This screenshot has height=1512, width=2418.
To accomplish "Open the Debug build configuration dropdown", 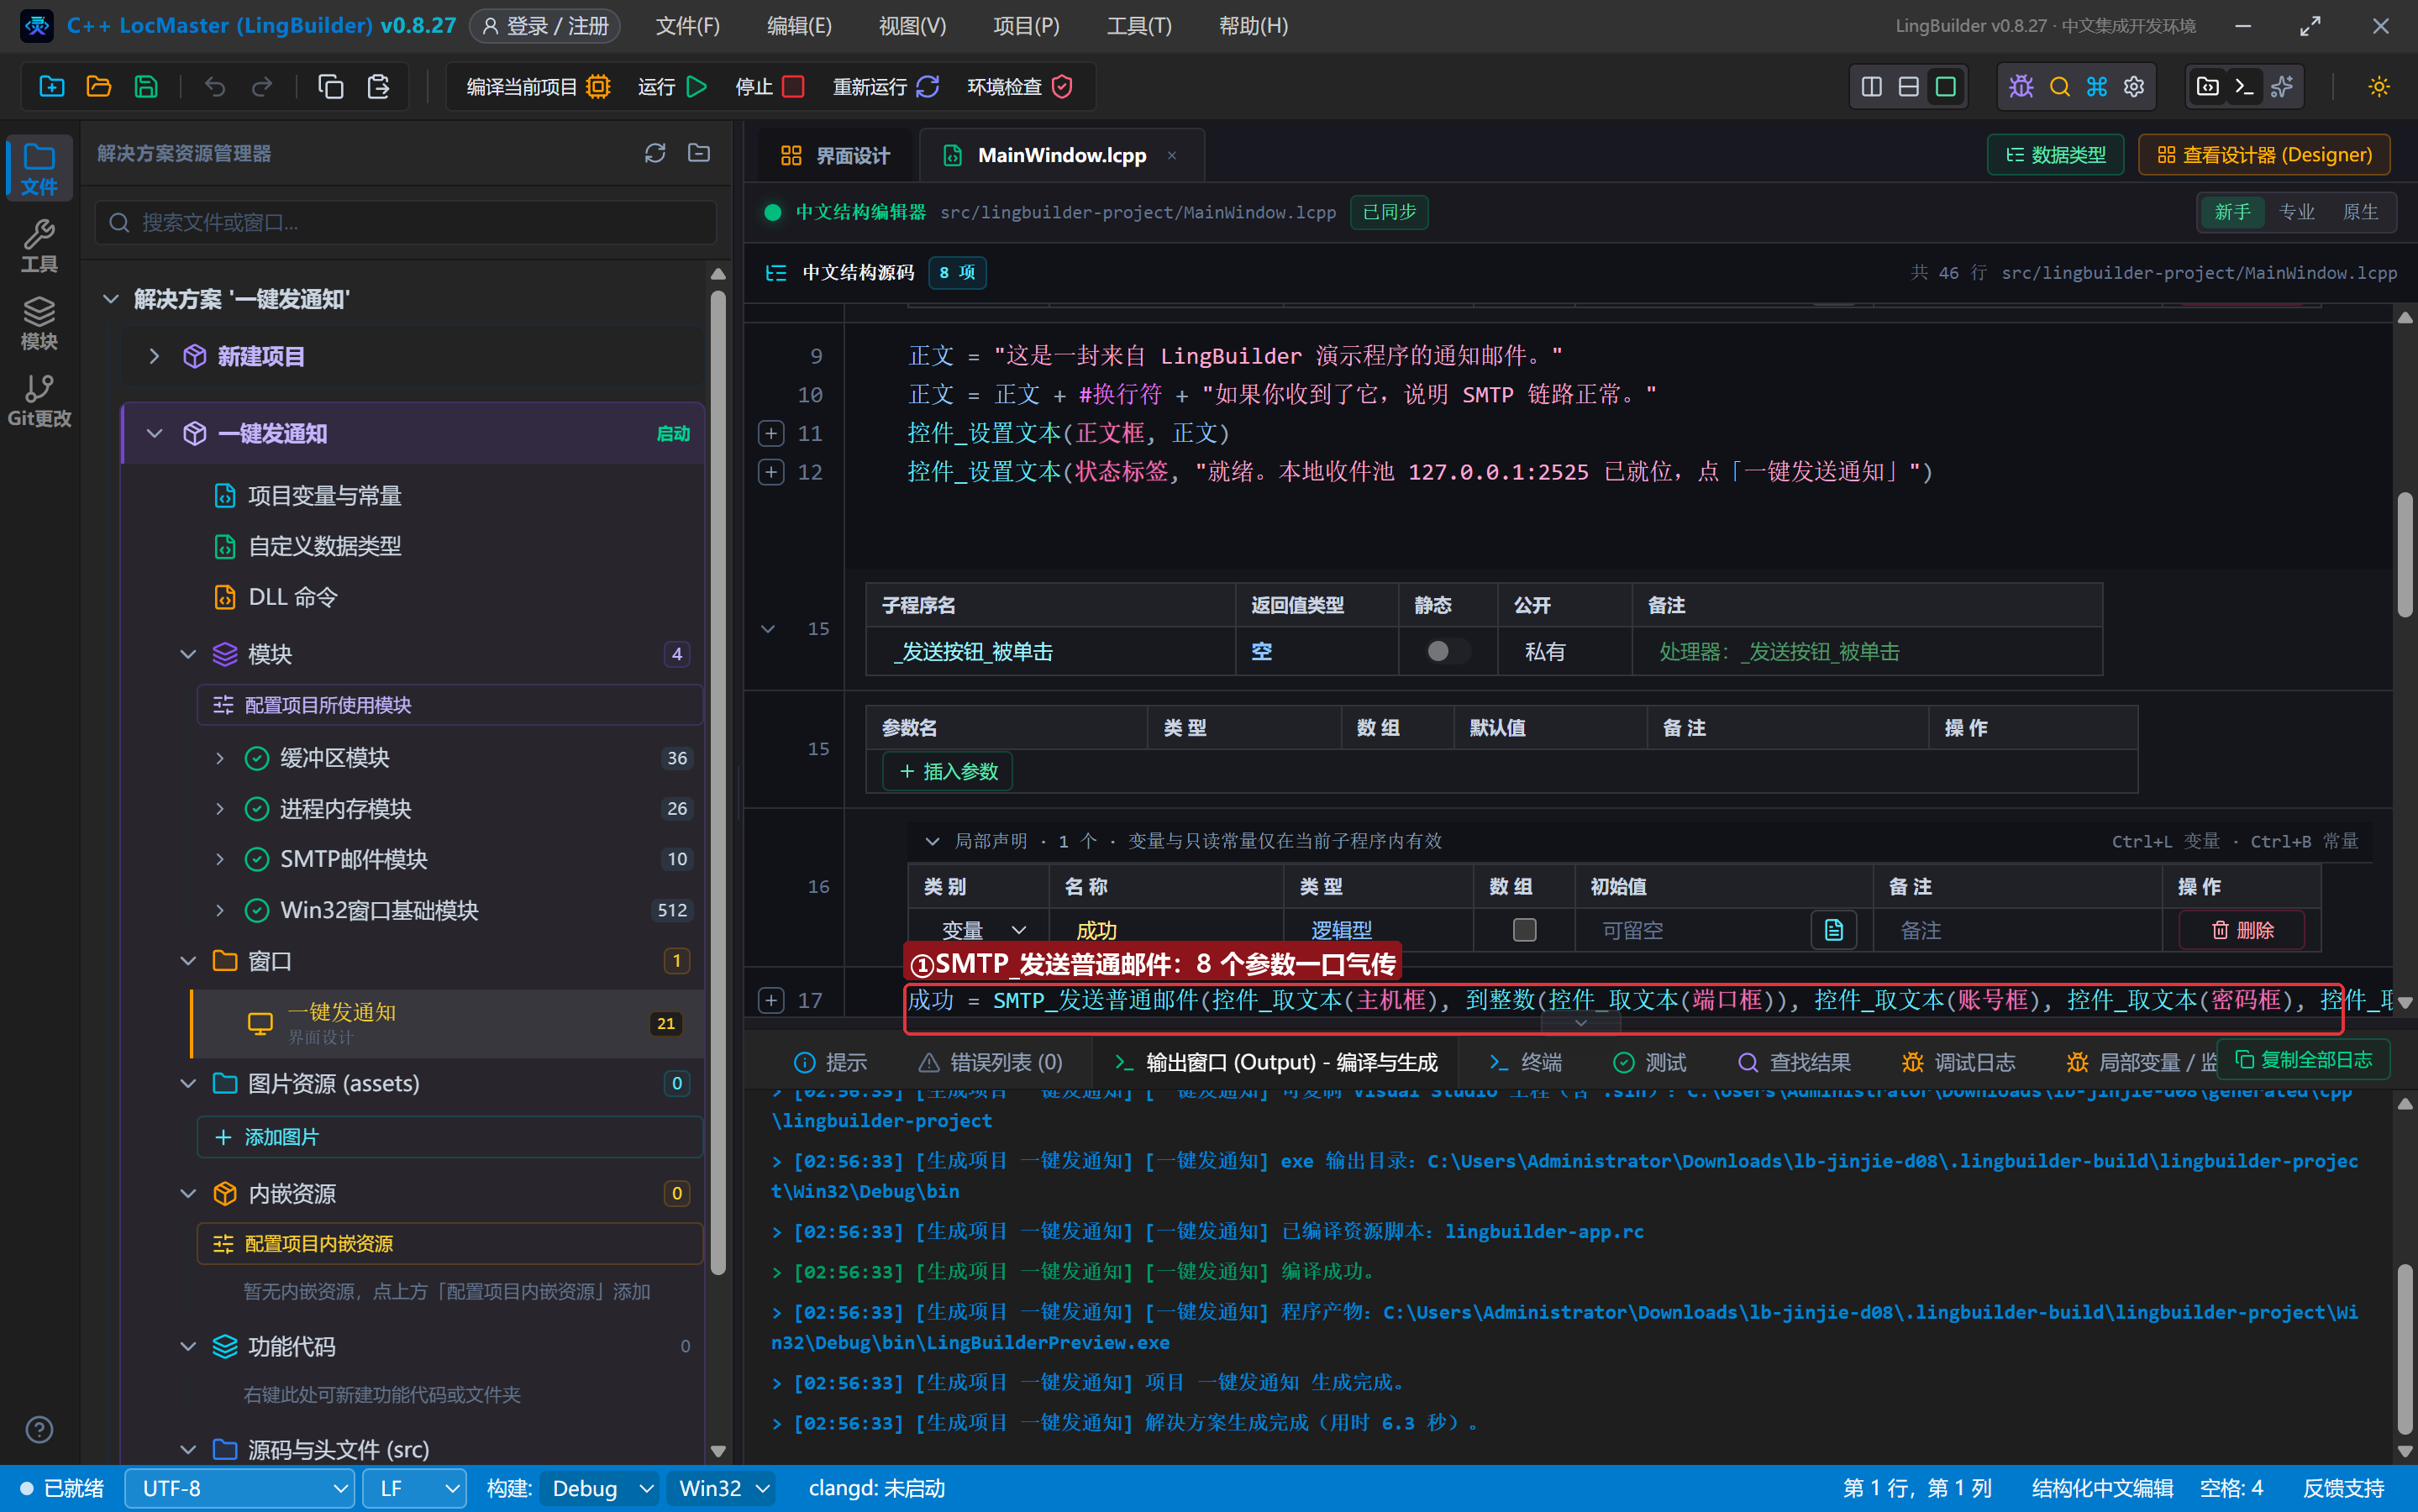I will tap(600, 1488).
